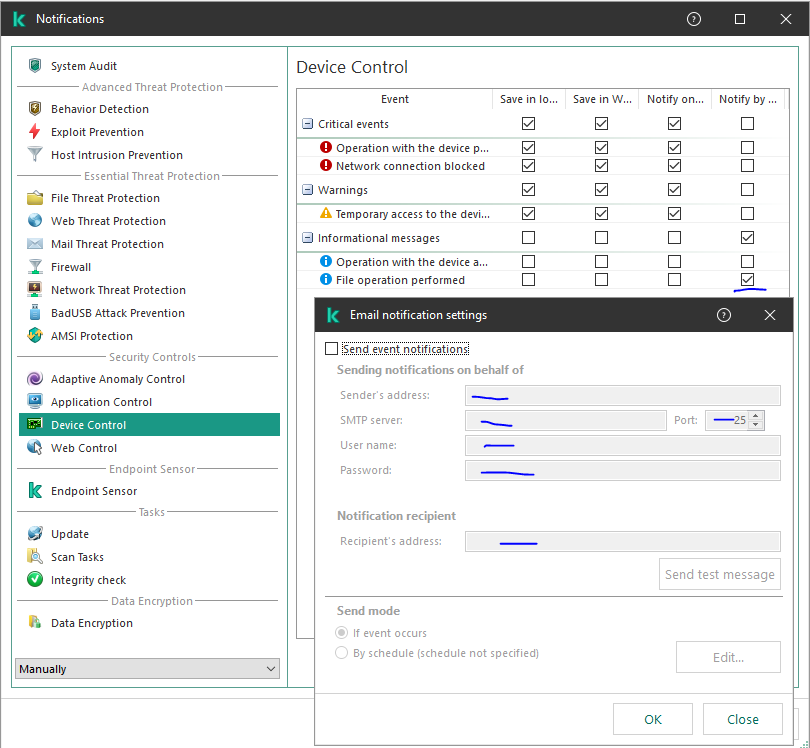The image size is (810, 748).
Task: Click the OK button
Action: point(652,719)
